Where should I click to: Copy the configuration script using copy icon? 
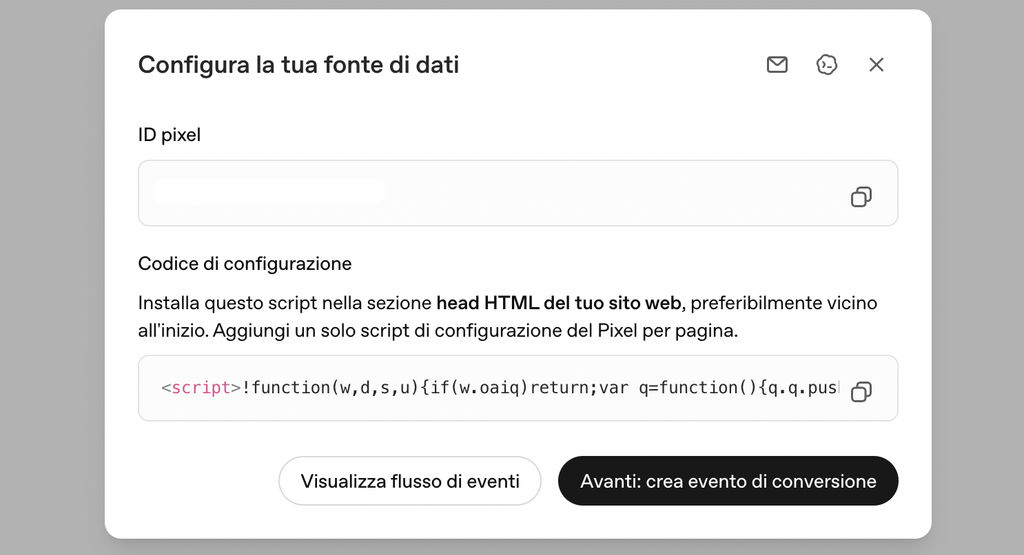coord(861,391)
